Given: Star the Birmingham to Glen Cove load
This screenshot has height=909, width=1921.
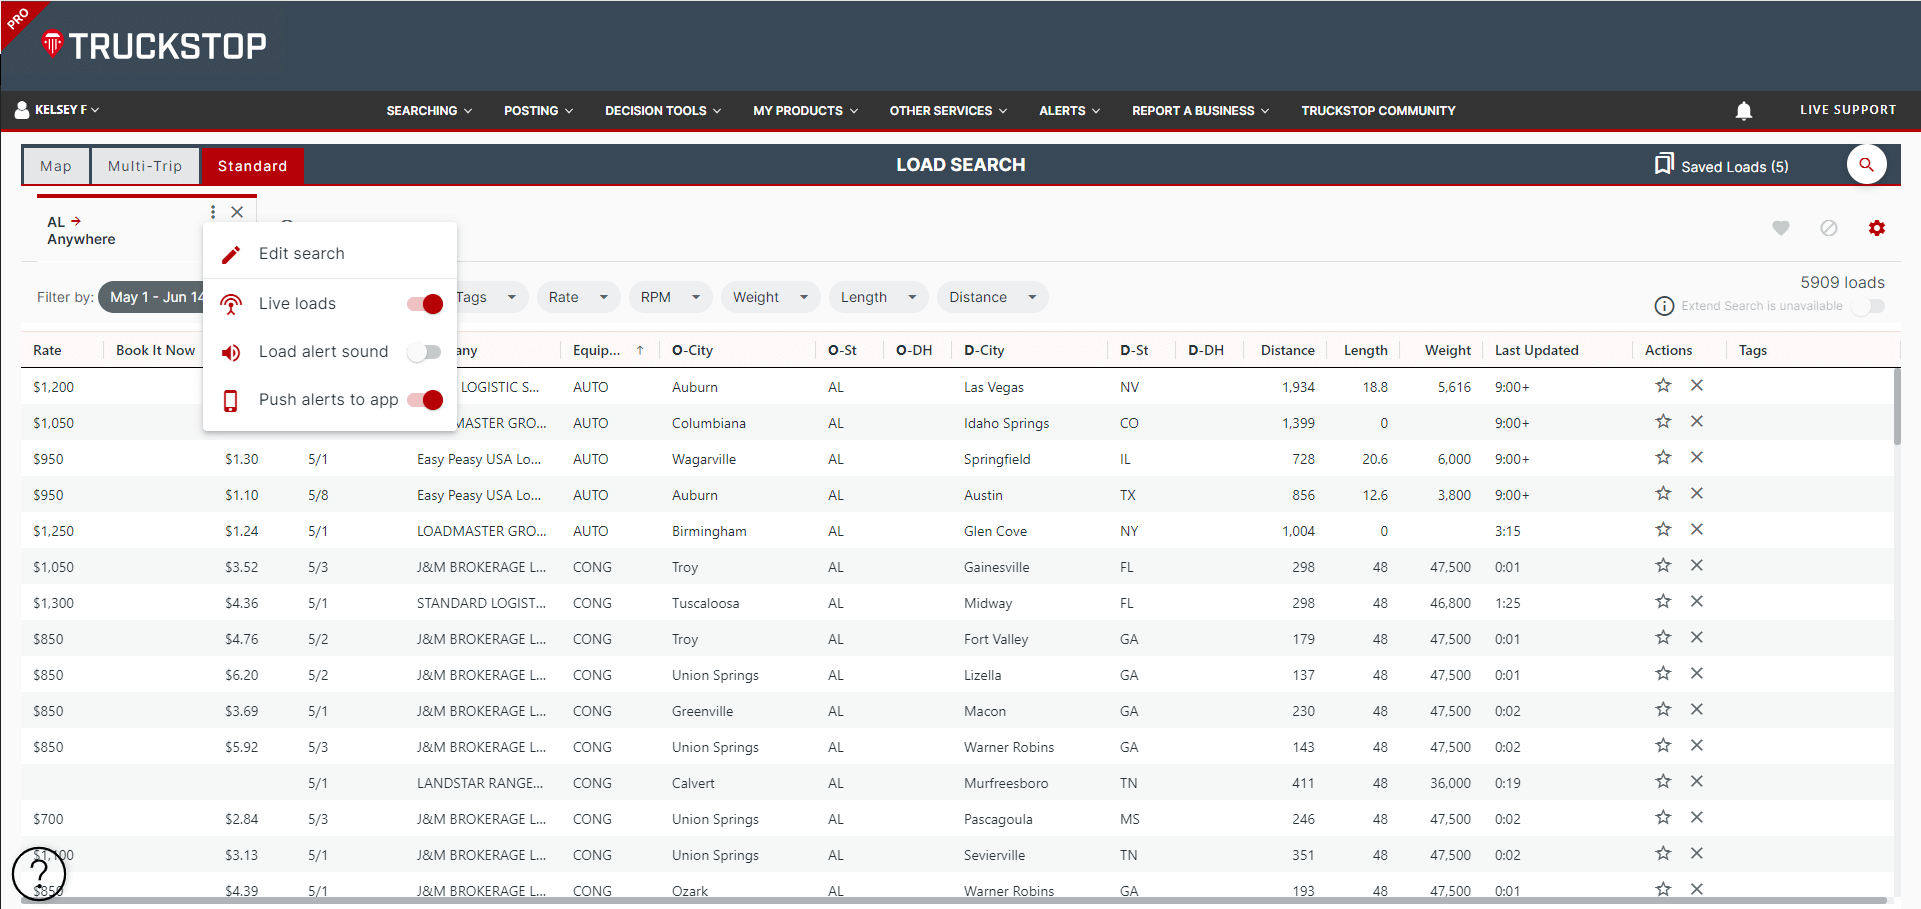Looking at the screenshot, I should 1663,530.
